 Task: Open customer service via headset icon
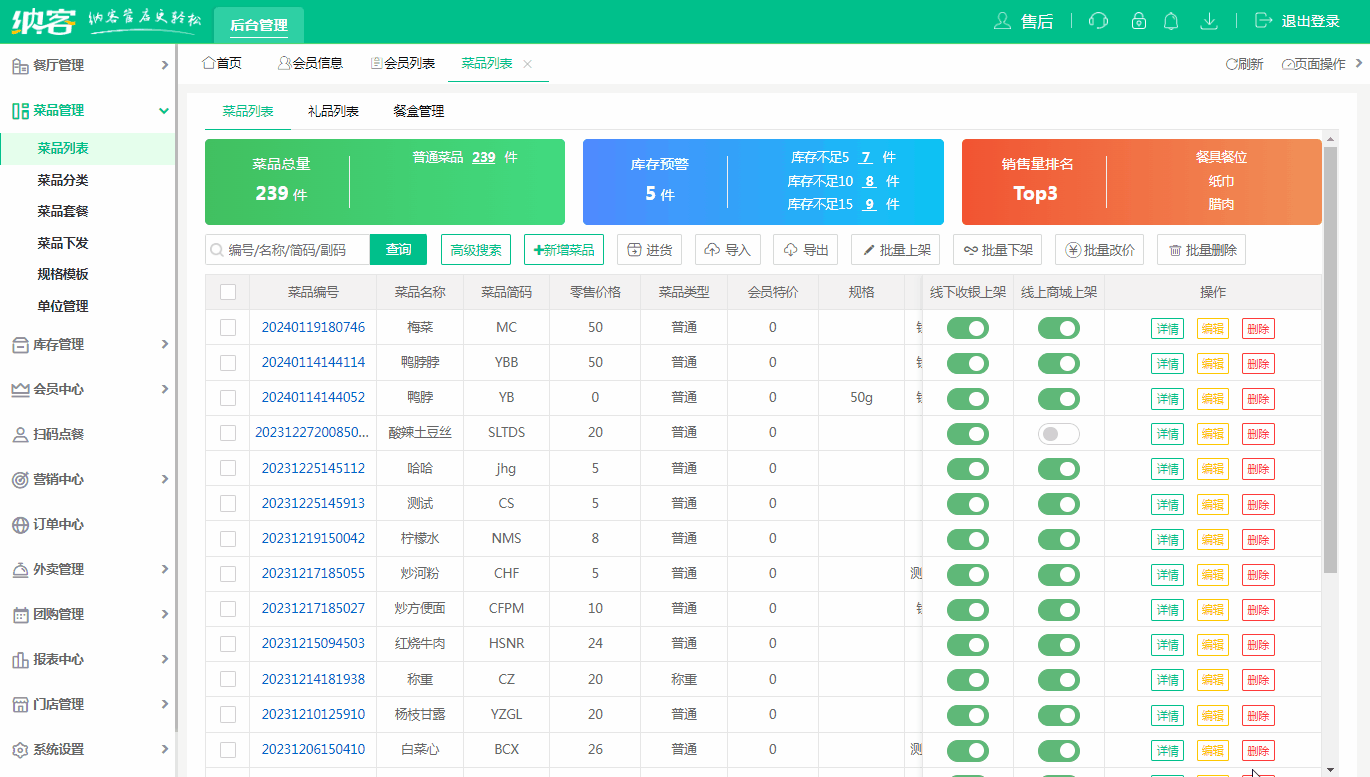tap(1098, 20)
